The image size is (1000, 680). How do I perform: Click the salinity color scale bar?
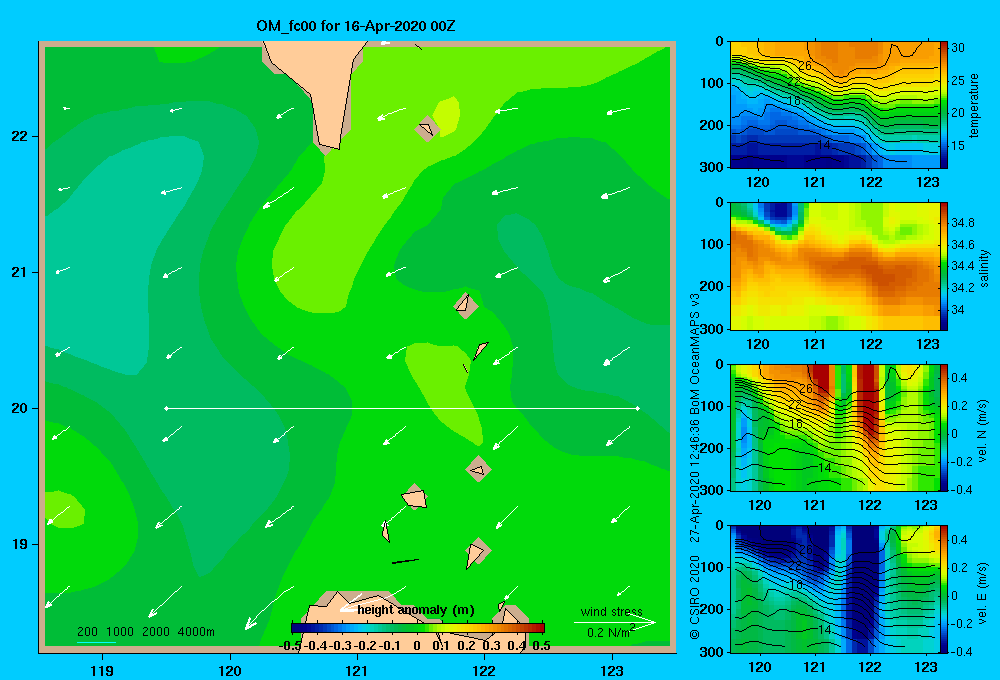[944, 267]
